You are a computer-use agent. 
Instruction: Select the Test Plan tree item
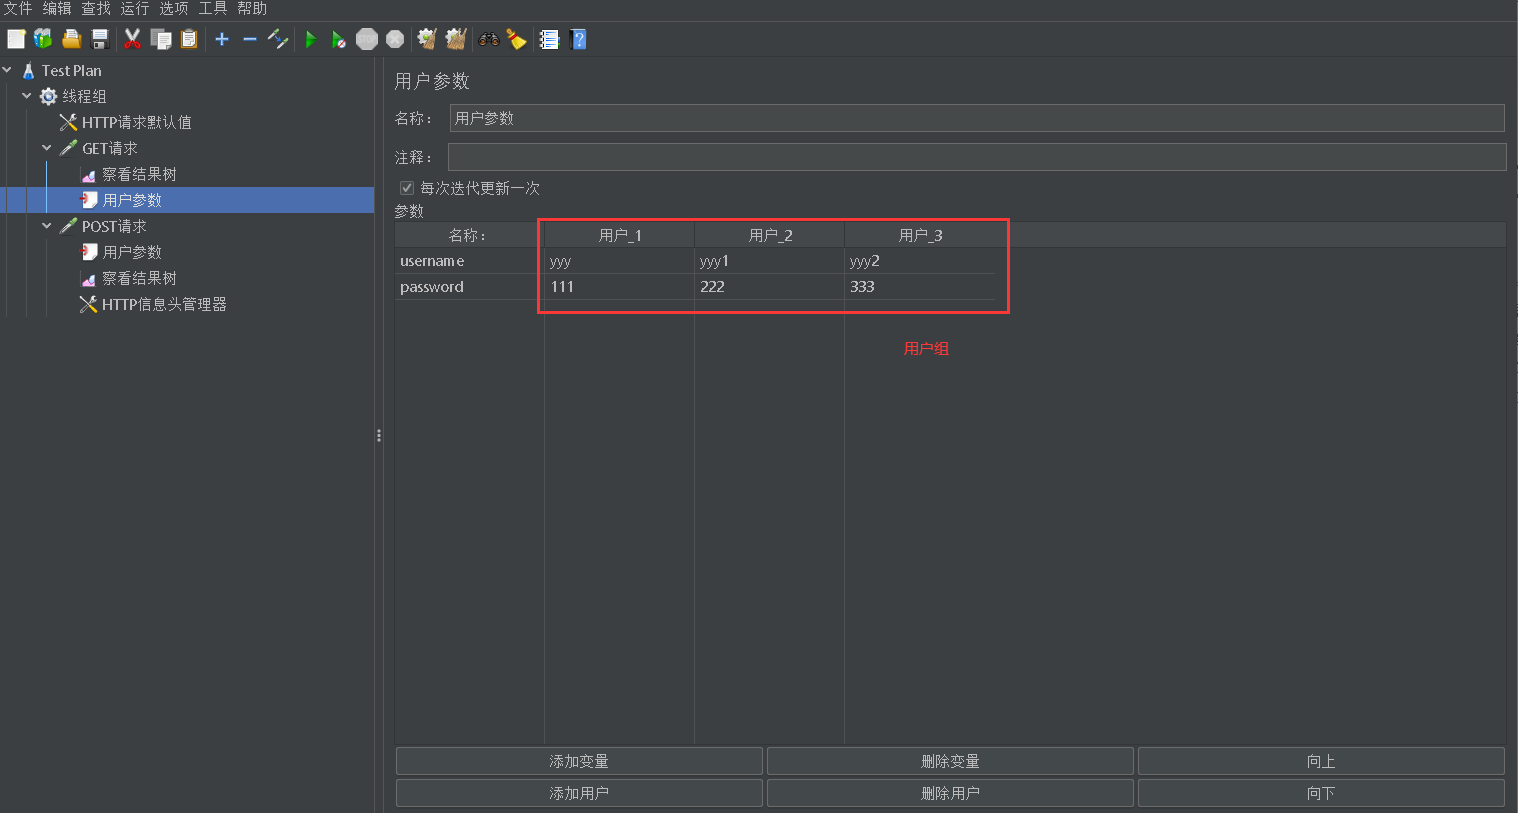[x=71, y=70]
